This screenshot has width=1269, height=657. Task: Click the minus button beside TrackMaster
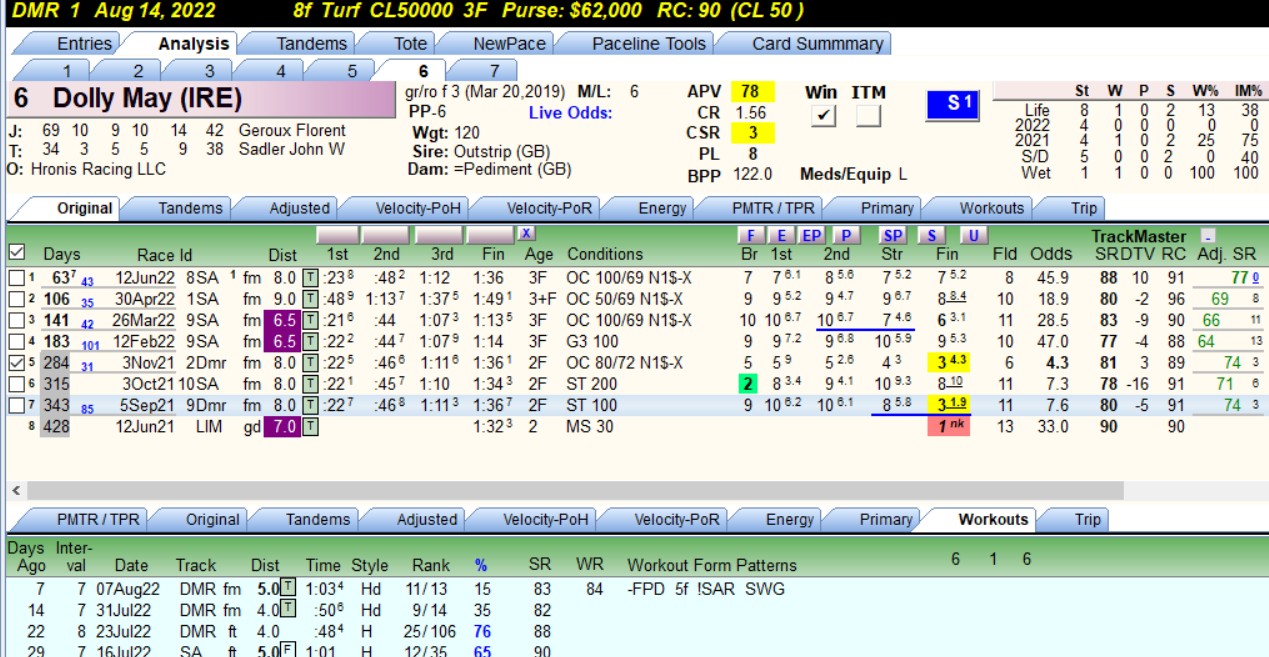tap(1208, 236)
